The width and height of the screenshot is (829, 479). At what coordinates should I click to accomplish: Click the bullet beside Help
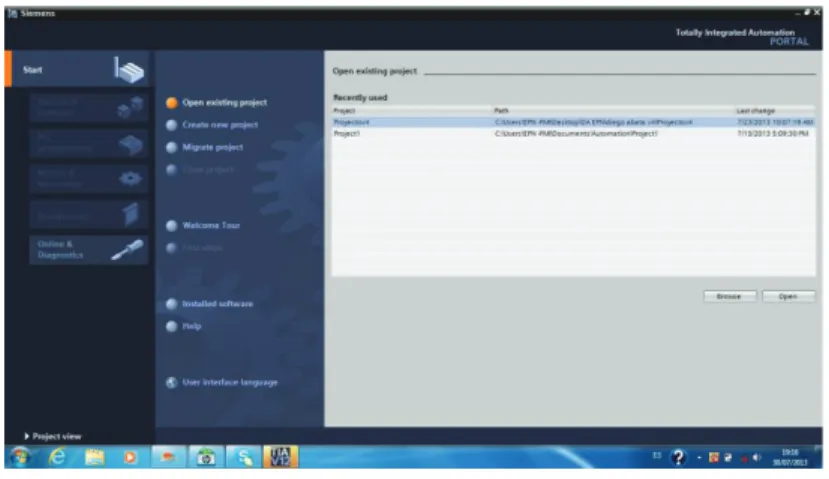[x=172, y=327]
